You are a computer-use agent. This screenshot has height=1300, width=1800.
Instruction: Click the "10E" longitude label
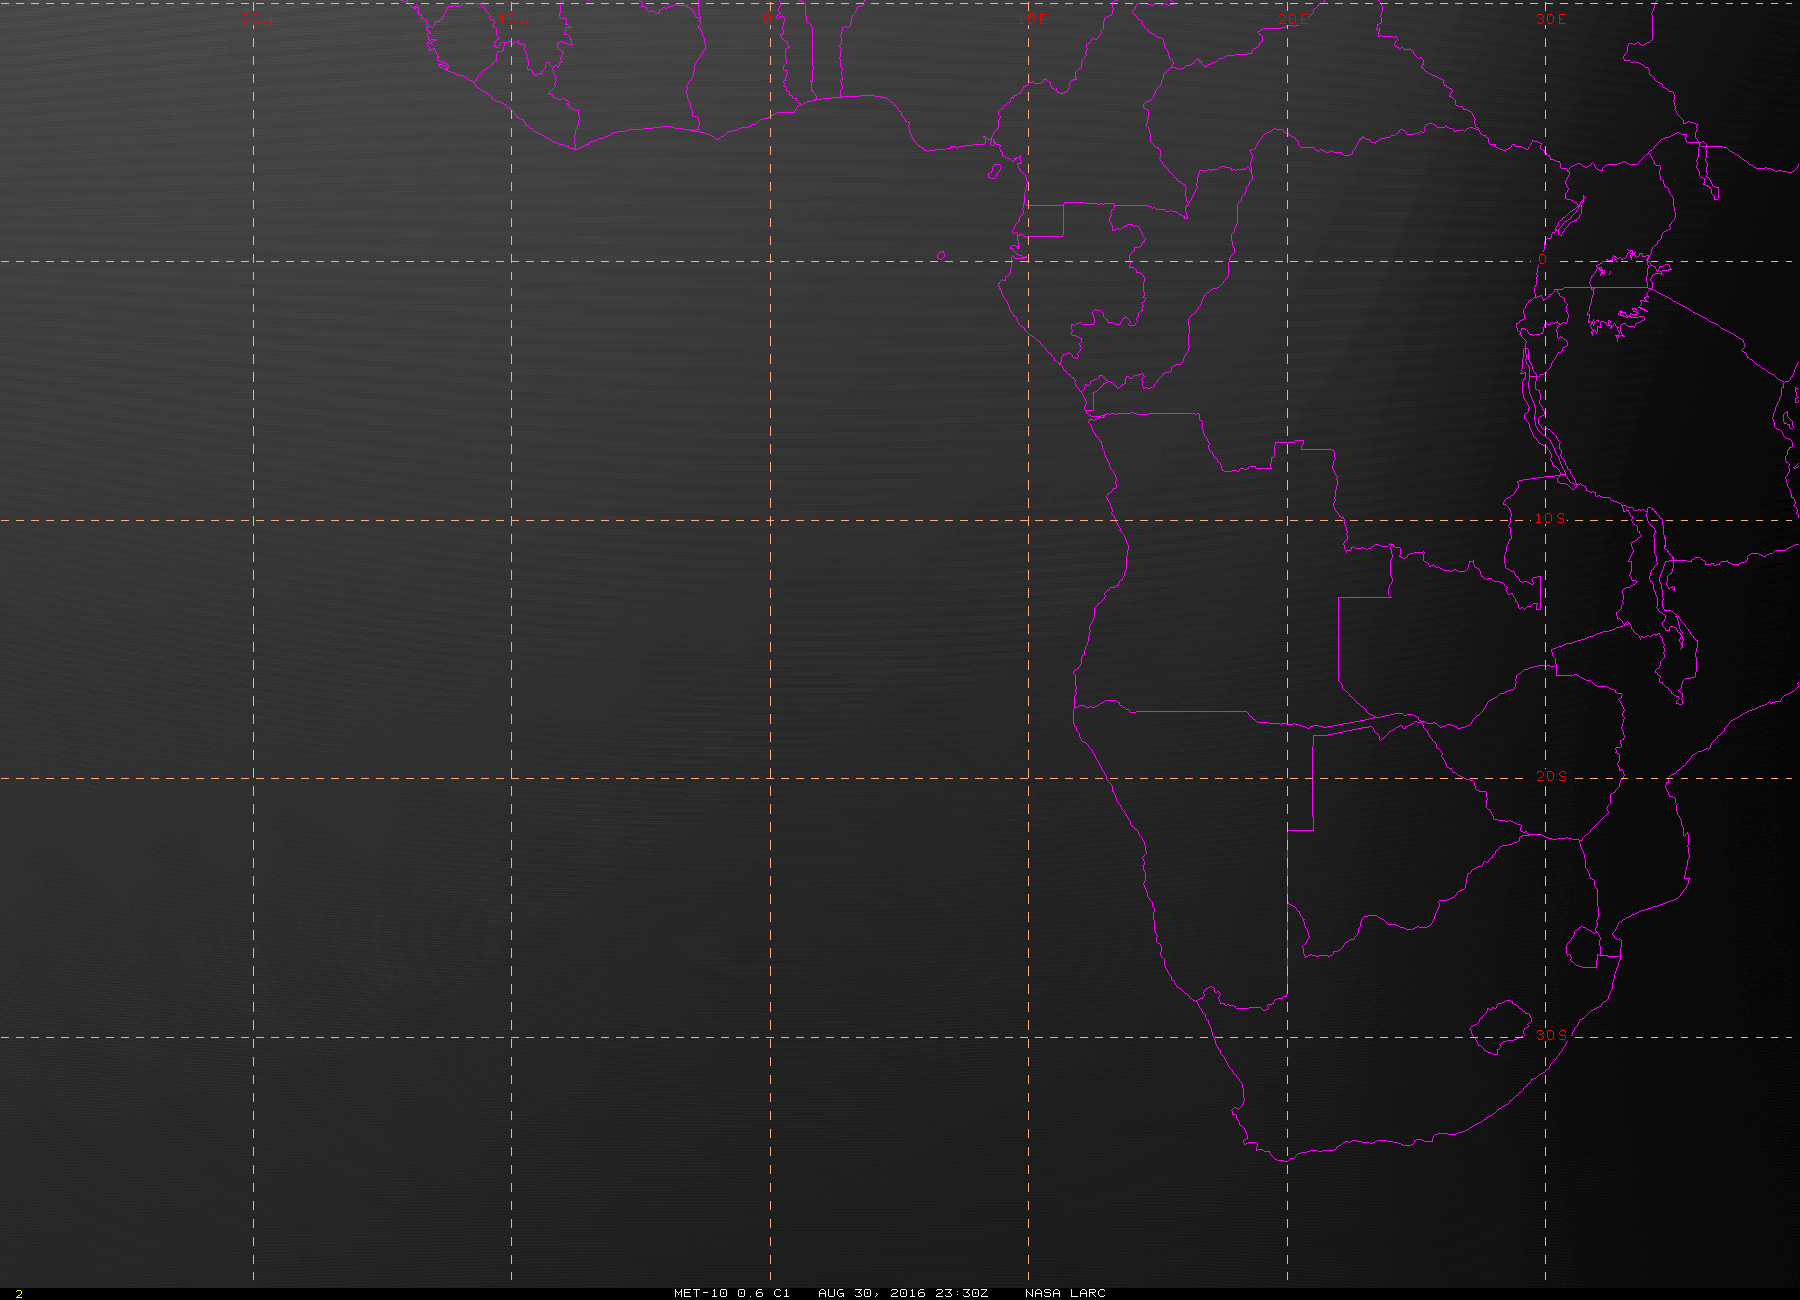pyautogui.click(x=1034, y=19)
